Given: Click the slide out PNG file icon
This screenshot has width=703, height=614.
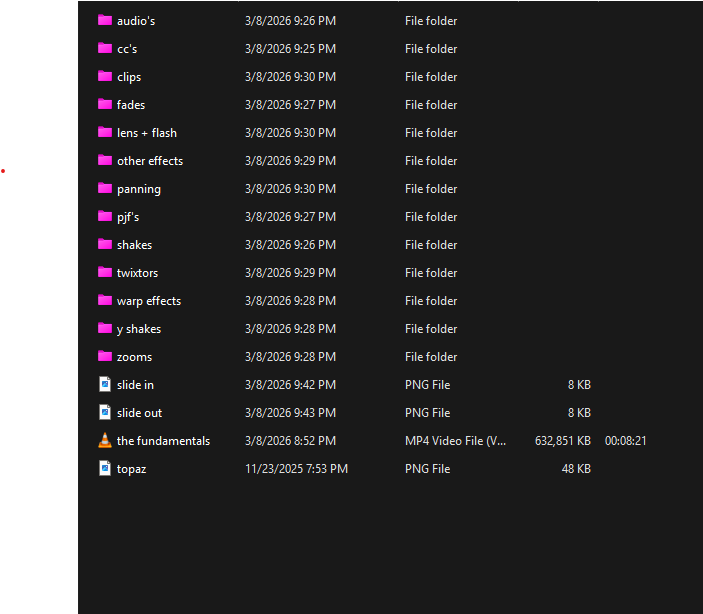Looking at the screenshot, I should coord(105,412).
